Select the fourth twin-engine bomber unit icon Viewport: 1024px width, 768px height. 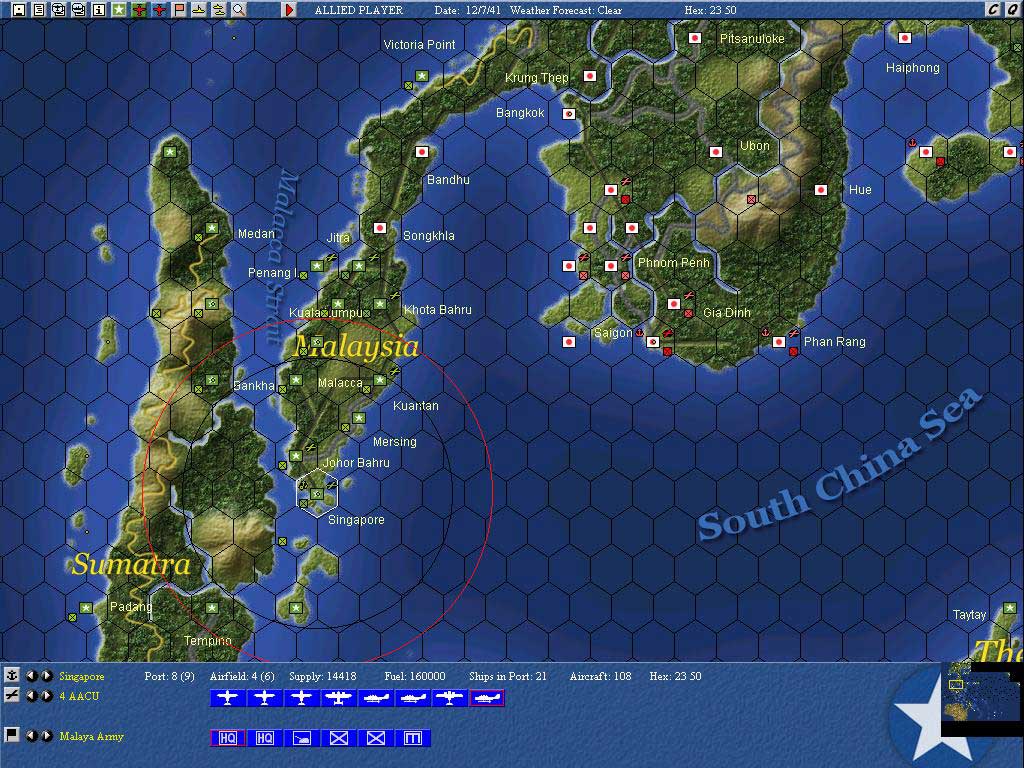coord(338,698)
